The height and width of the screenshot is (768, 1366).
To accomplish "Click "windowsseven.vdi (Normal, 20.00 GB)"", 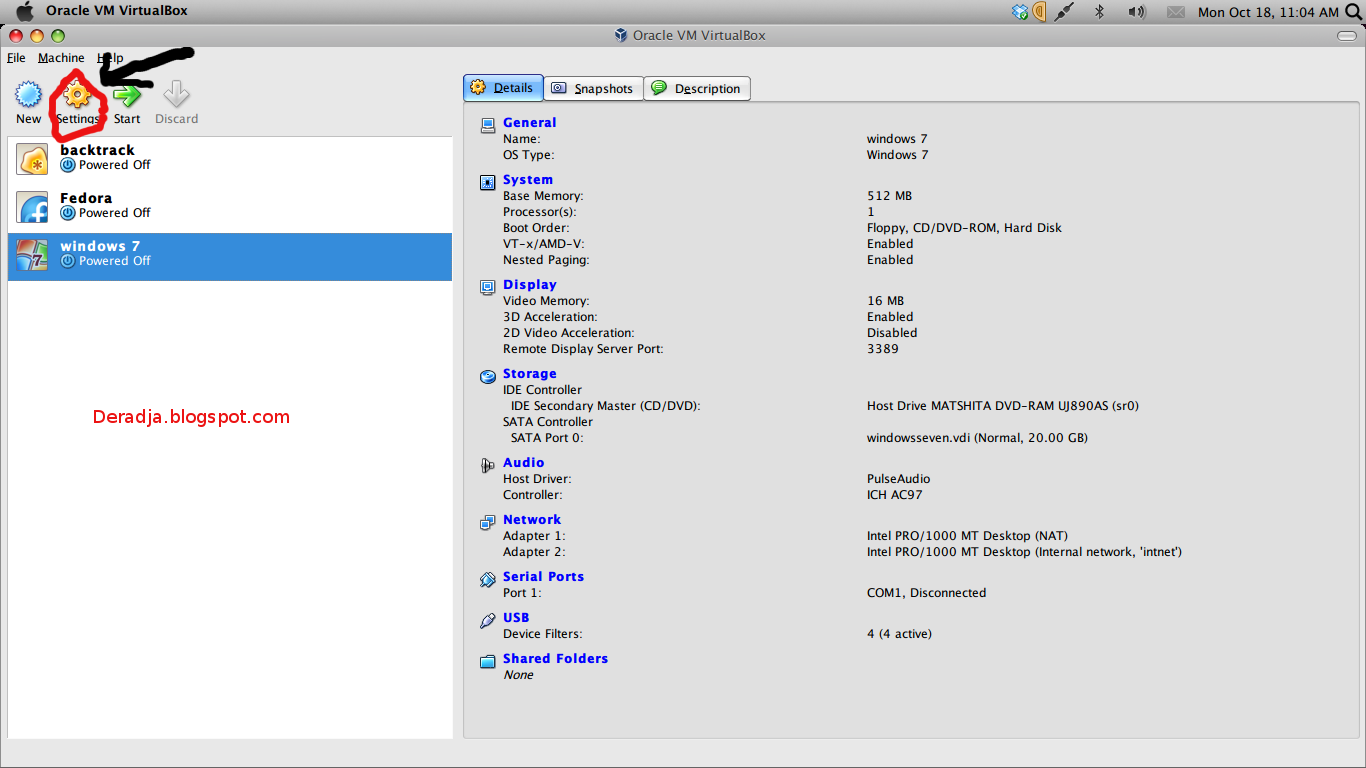I will [x=977, y=438].
